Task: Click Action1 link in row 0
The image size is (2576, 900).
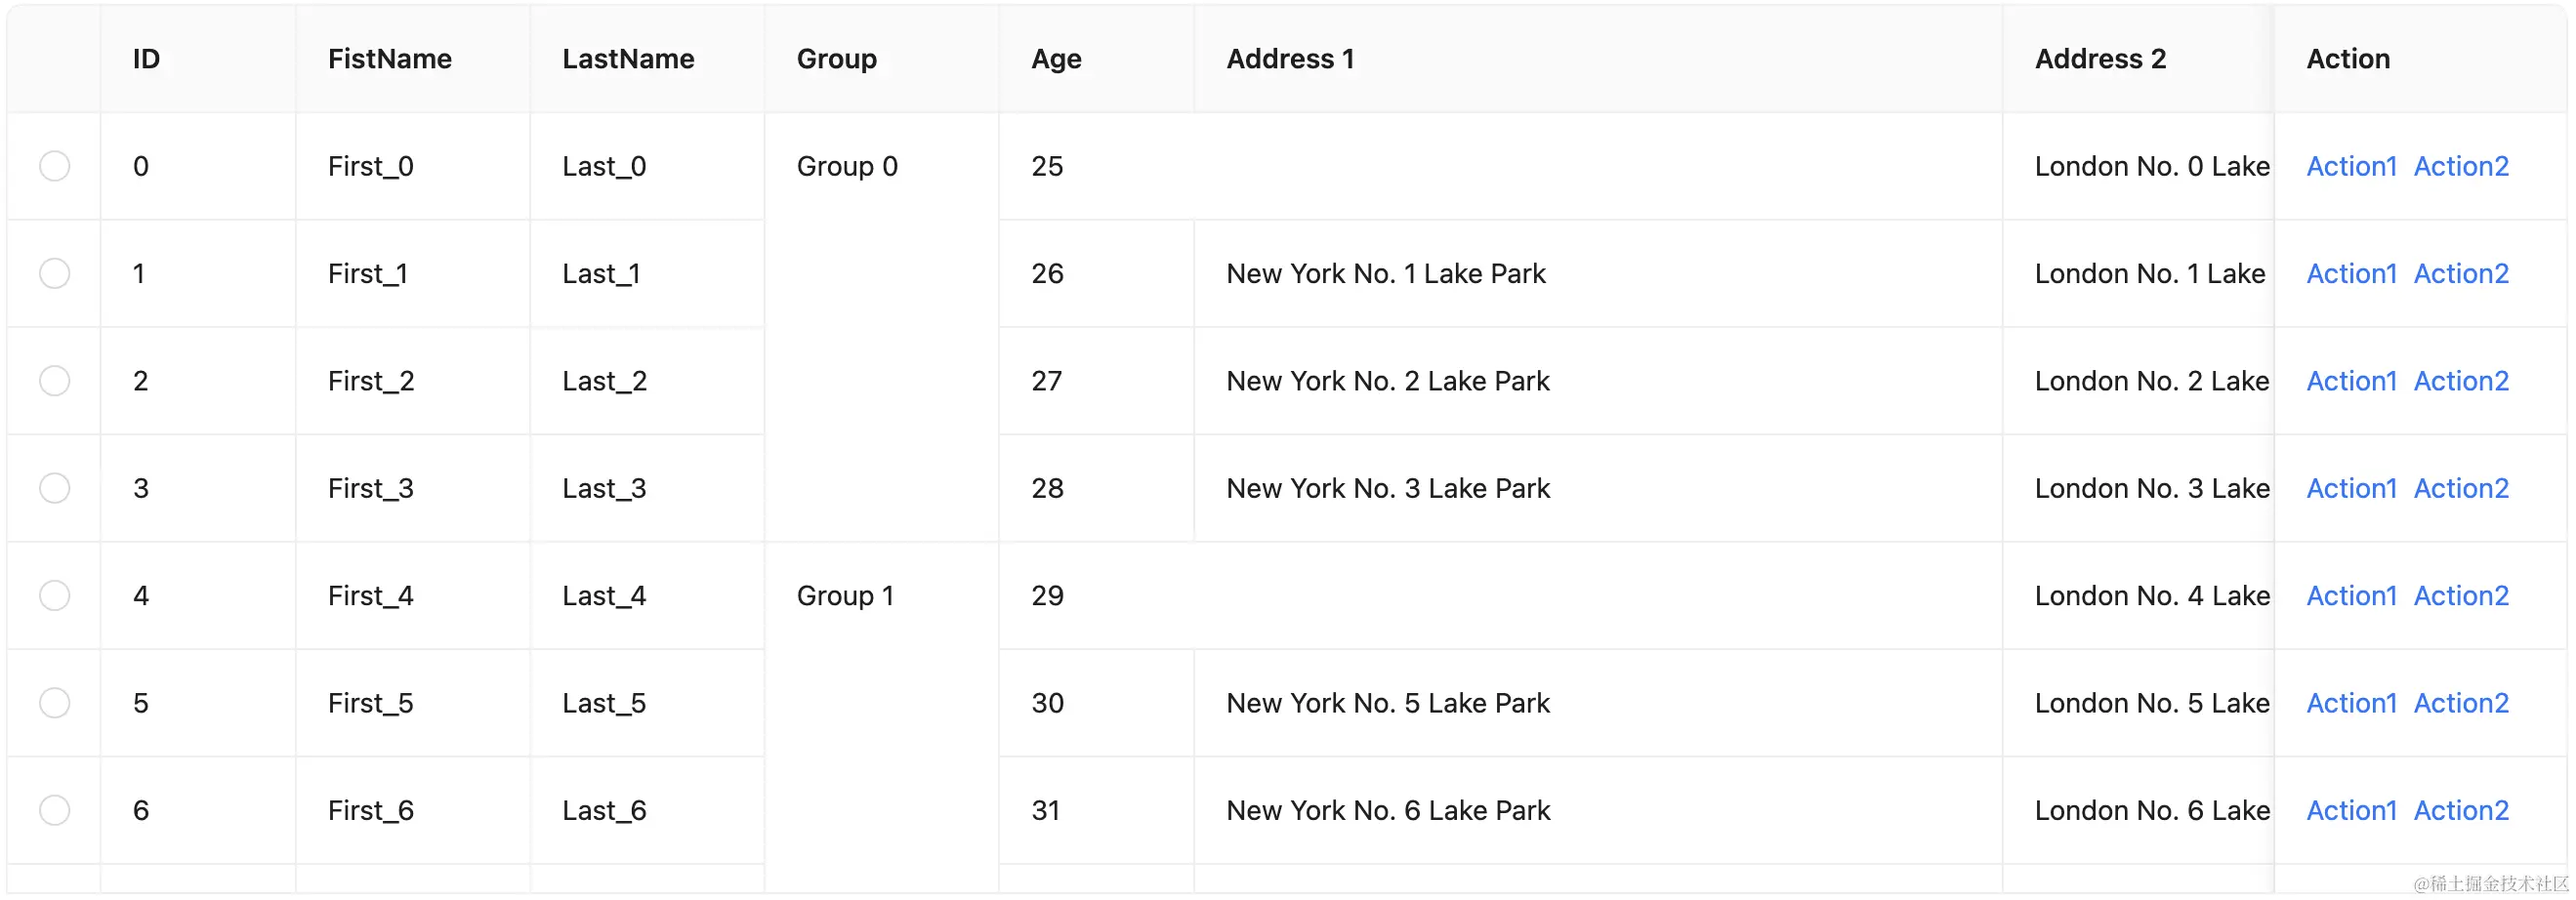Action: tap(2351, 166)
